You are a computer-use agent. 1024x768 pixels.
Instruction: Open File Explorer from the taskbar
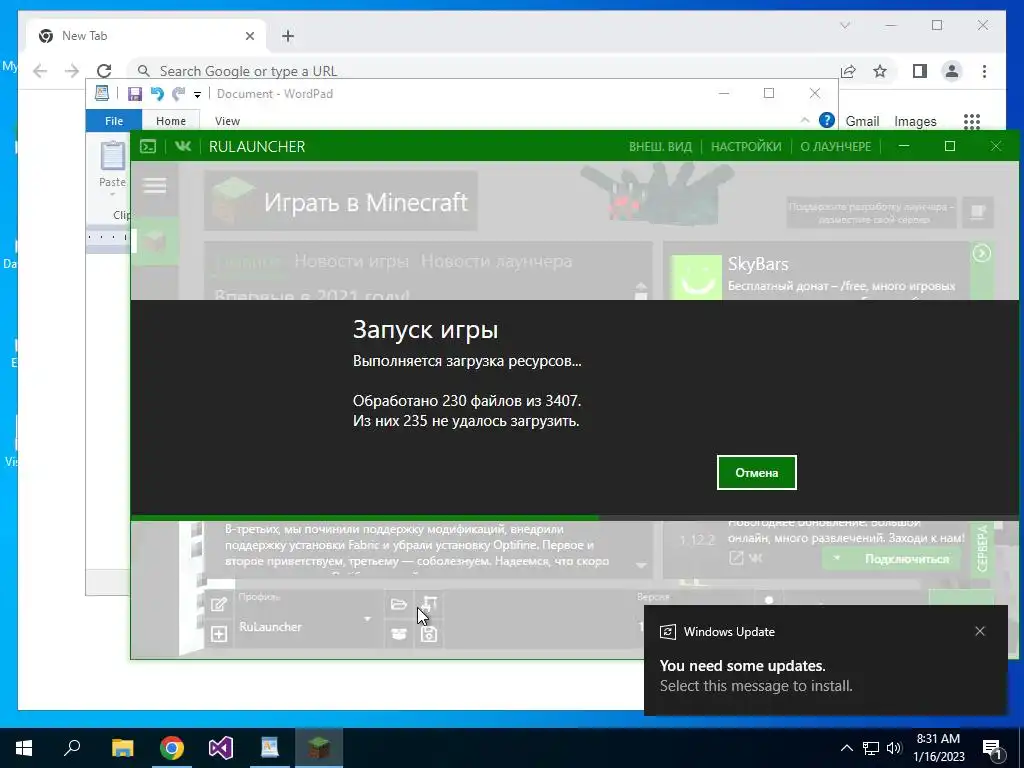coord(122,748)
